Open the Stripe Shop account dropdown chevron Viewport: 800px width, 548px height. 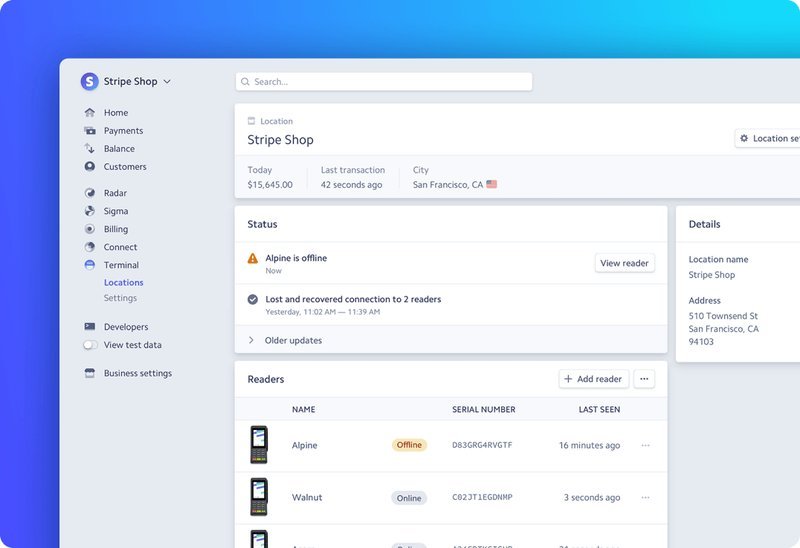pos(167,82)
